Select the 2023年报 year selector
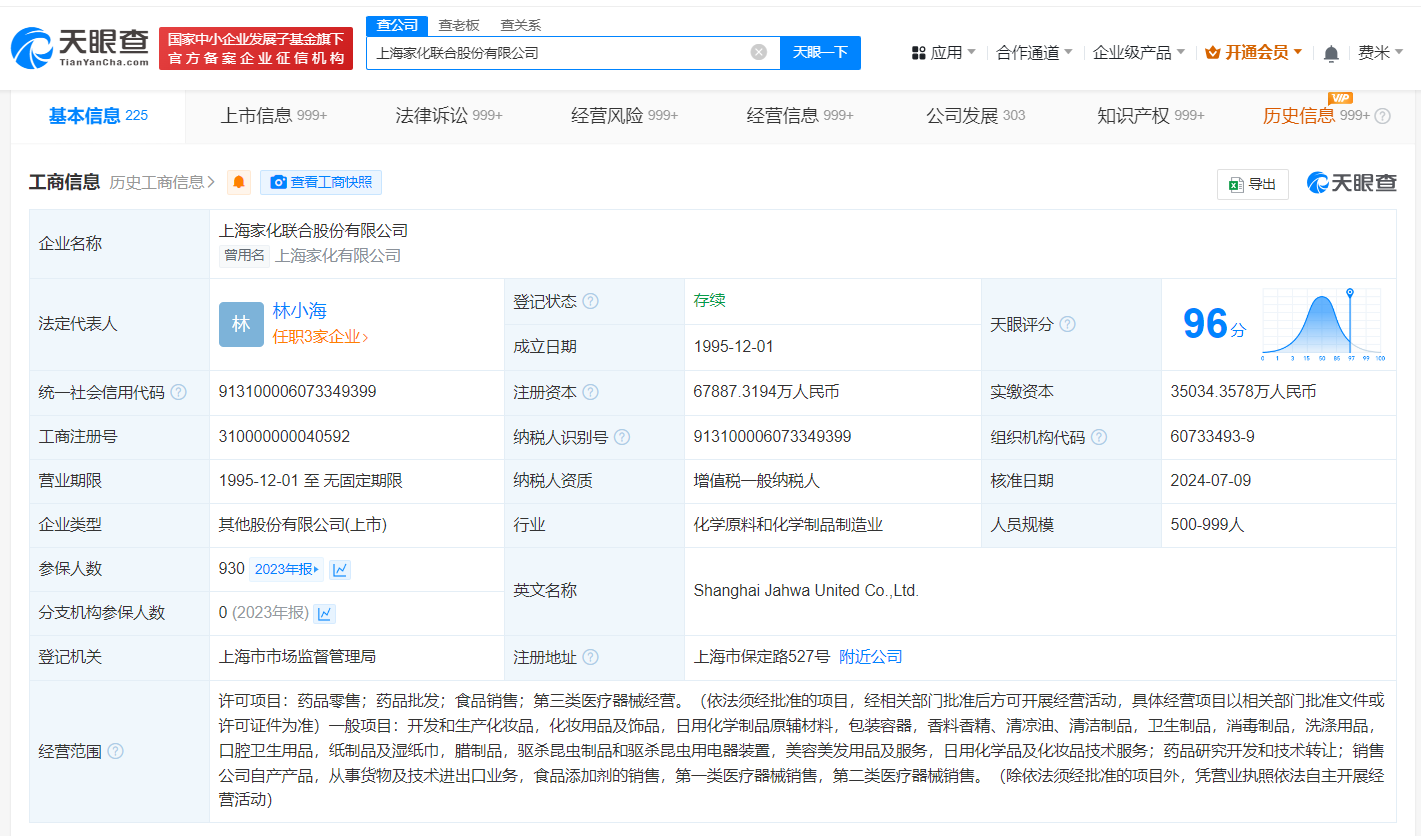This screenshot has width=1421, height=836. coord(286,569)
